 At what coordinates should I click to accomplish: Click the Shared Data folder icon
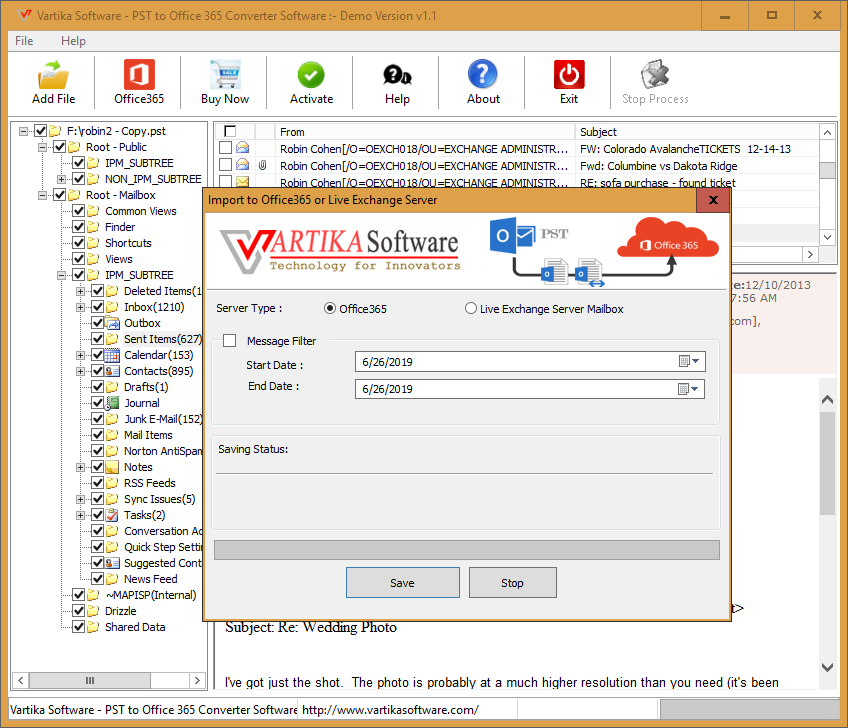pos(94,627)
